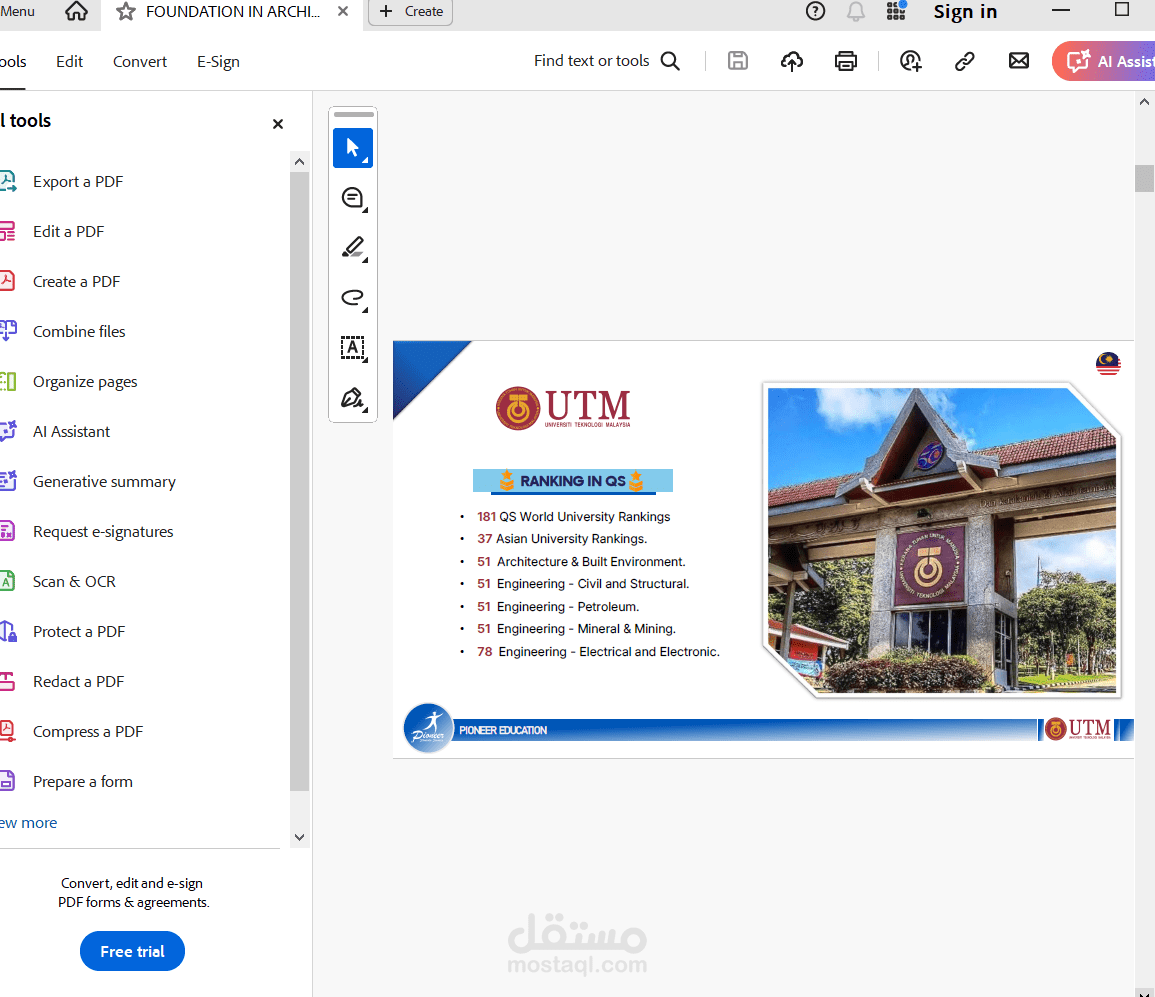Open Organize pages tool
The image size is (1155, 997).
point(85,382)
